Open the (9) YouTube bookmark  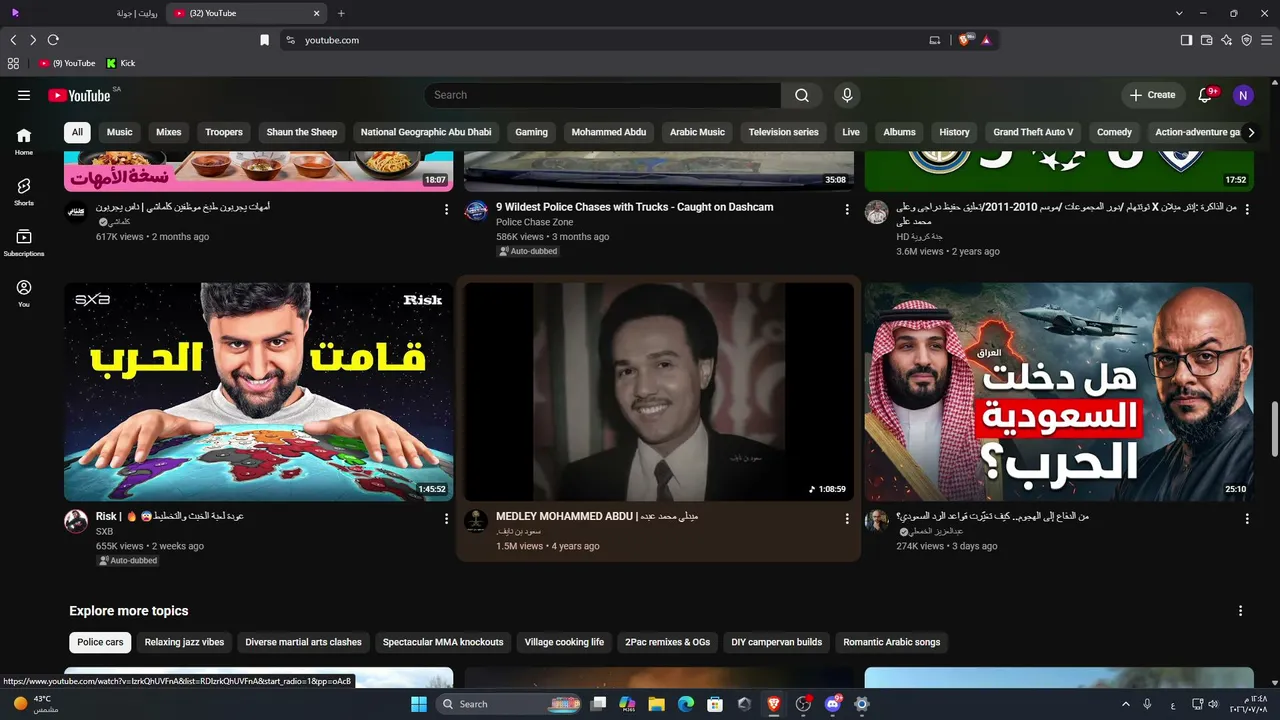click(x=67, y=63)
